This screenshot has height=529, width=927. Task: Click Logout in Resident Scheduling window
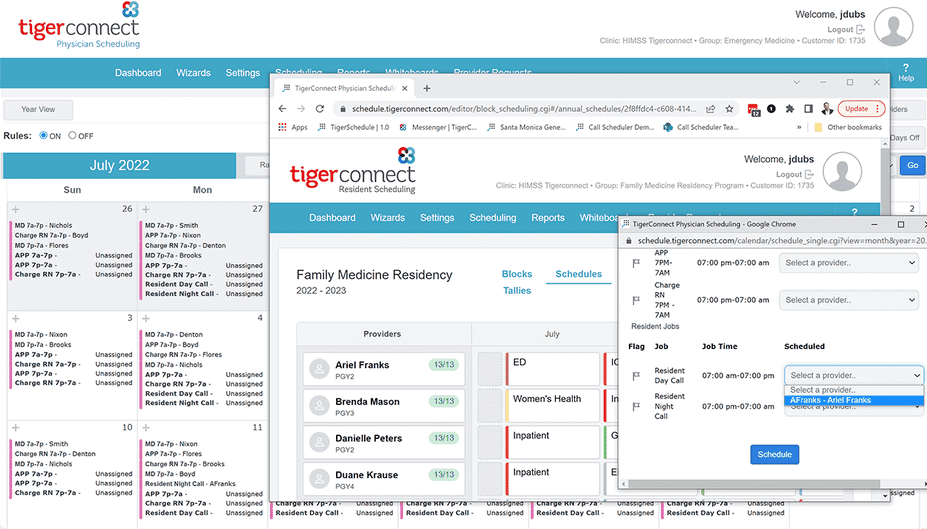tap(795, 174)
